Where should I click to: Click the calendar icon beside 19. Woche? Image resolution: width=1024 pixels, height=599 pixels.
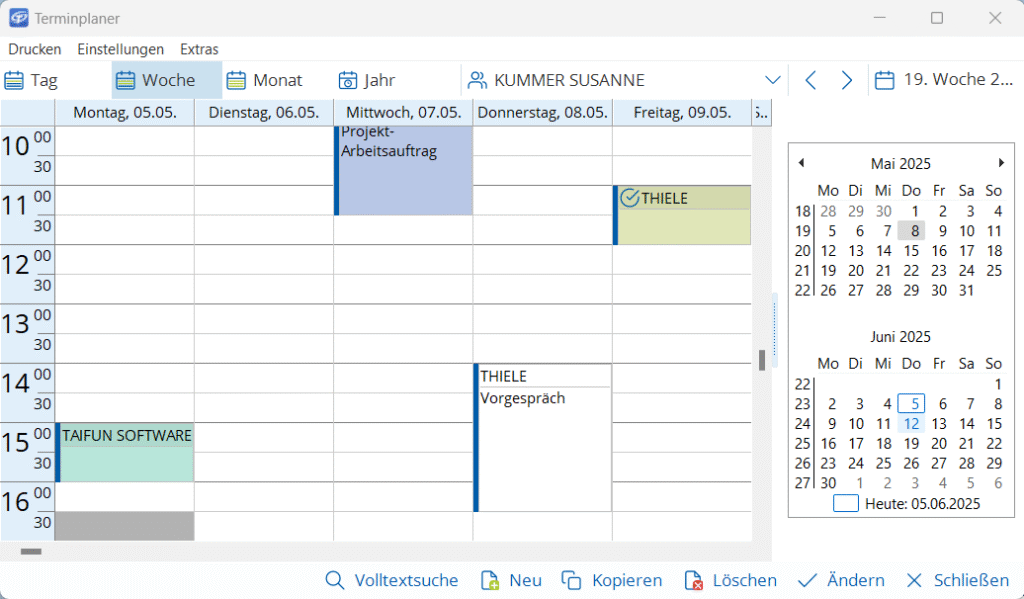[884, 80]
